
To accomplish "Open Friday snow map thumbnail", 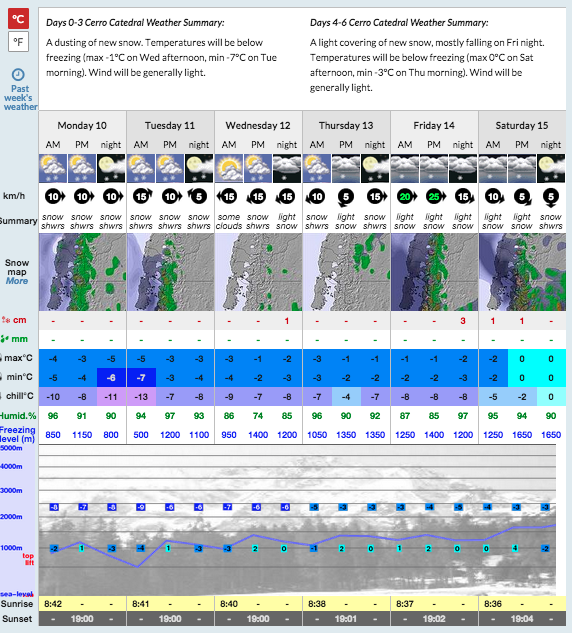I will 434,272.
